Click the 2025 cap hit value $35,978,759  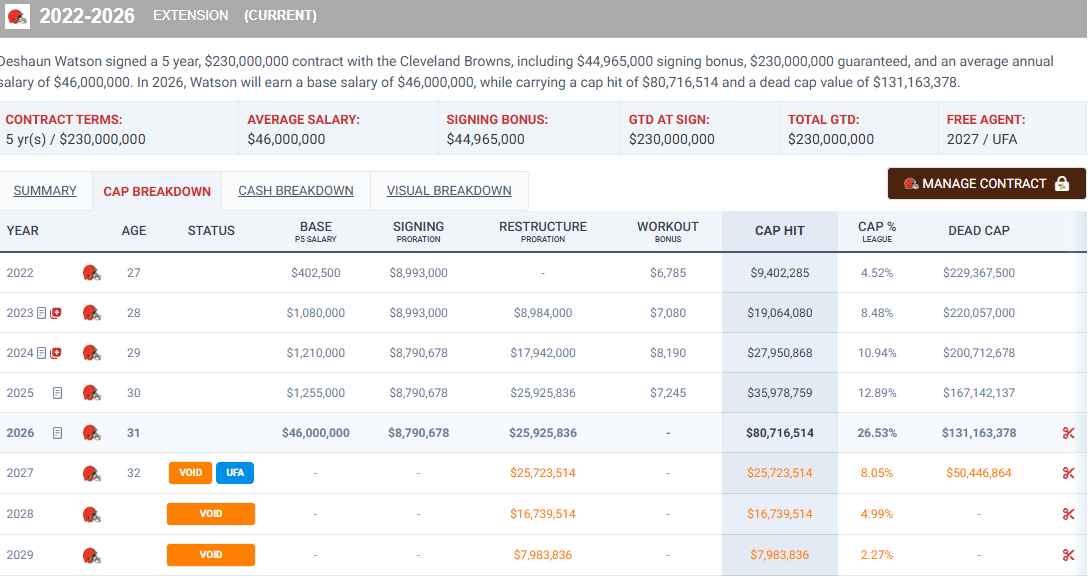[x=780, y=393]
